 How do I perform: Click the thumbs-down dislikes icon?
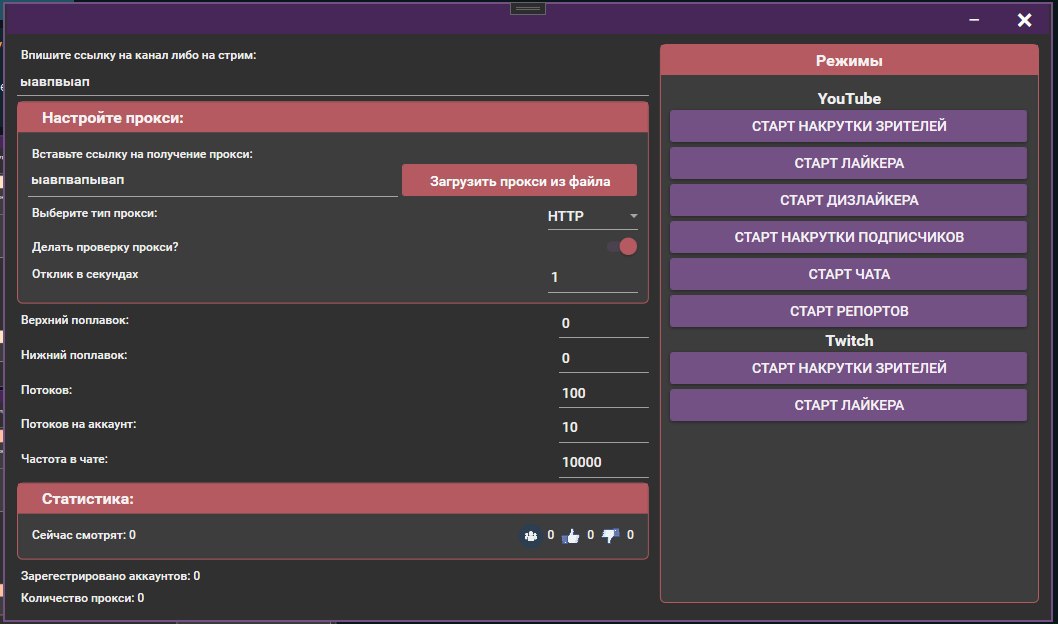[611, 536]
